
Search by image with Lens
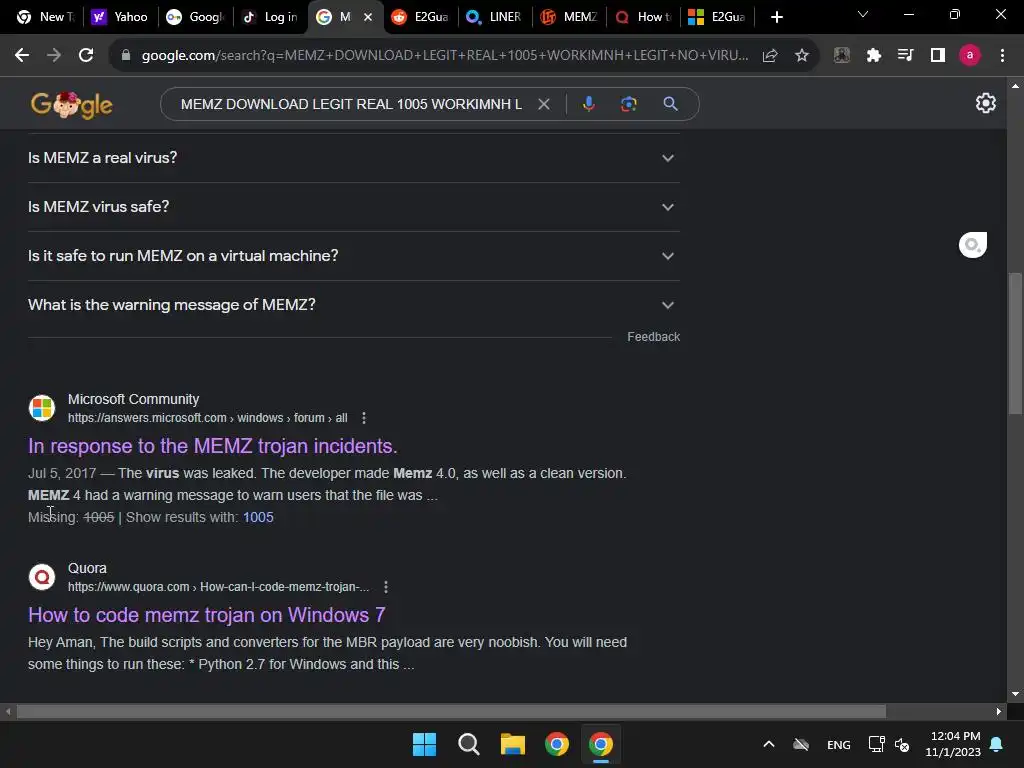628,104
